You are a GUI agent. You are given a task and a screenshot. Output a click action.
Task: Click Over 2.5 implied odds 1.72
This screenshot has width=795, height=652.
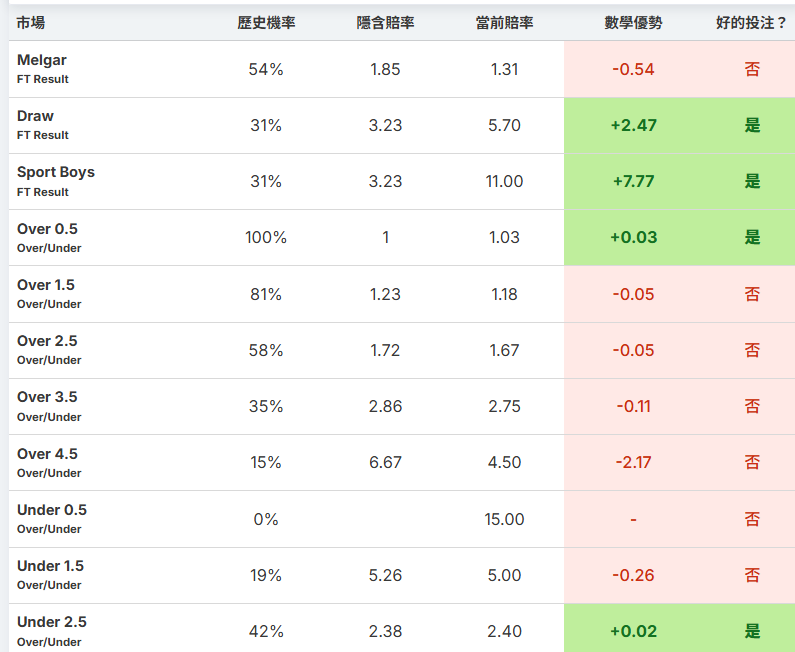(385, 350)
